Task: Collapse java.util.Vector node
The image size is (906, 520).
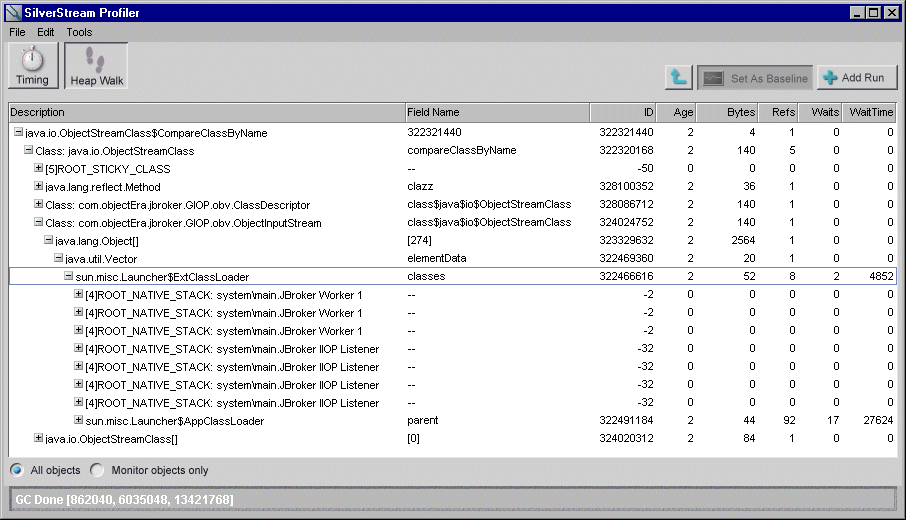Action: coord(58,258)
